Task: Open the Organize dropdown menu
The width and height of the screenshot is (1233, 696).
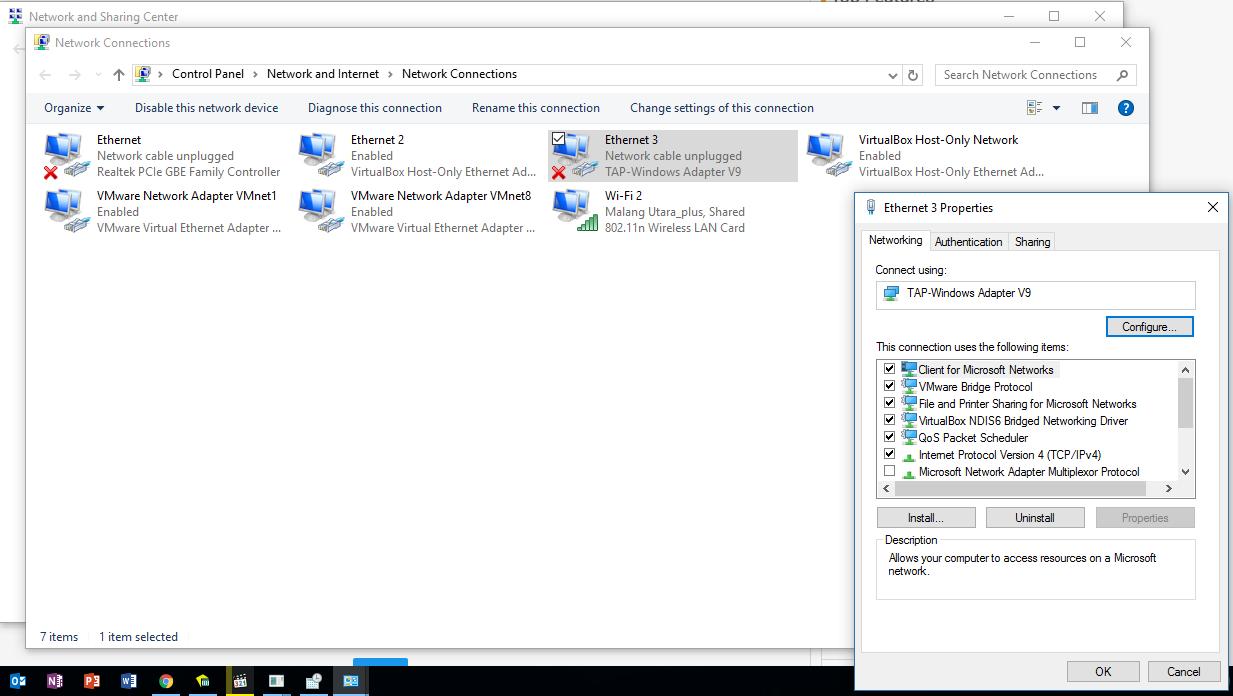Action: 74,108
